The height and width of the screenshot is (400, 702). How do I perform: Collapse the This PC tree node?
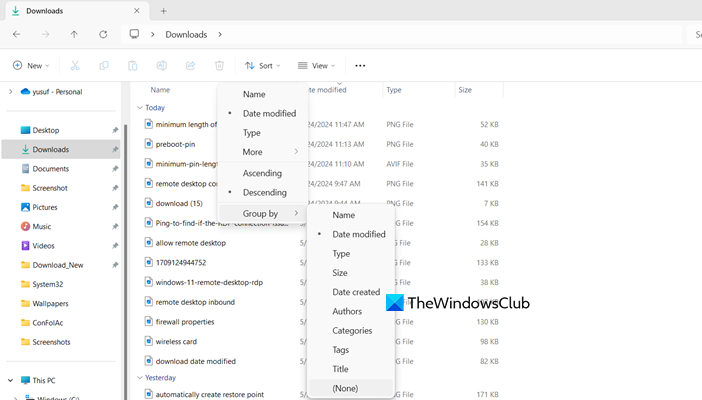coord(10,380)
